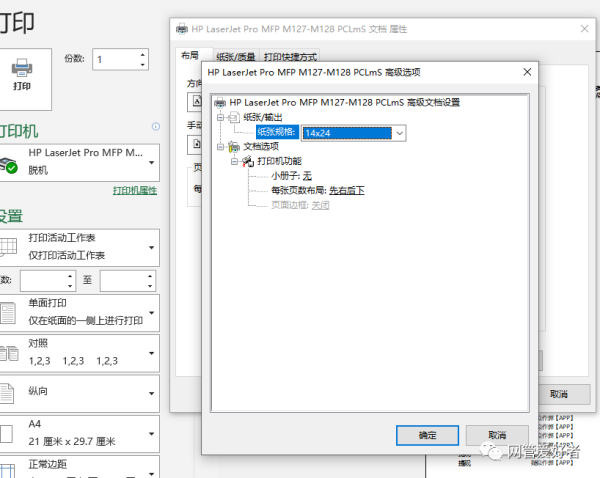The image size is (600, 478).
Task: Click the offline printer status icon
Action: point(8,165)
